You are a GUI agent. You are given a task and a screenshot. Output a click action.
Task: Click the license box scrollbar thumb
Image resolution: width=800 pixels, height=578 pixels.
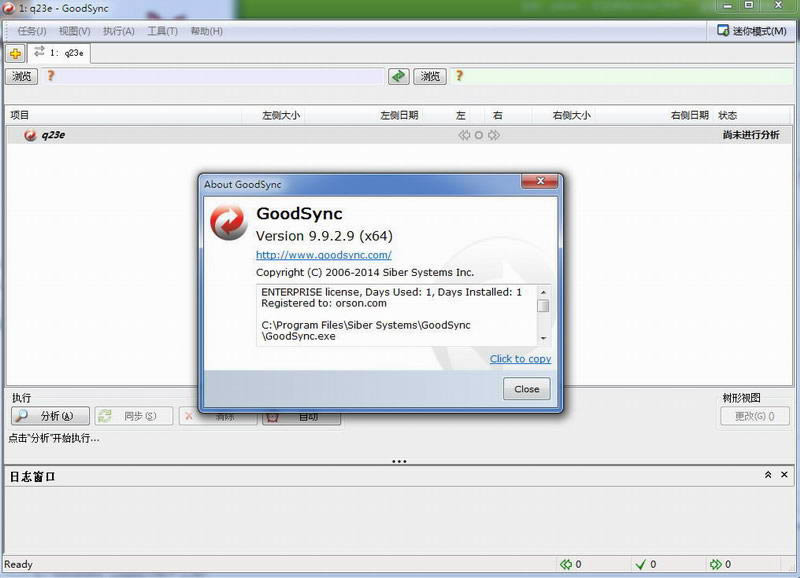coord(543,306)
